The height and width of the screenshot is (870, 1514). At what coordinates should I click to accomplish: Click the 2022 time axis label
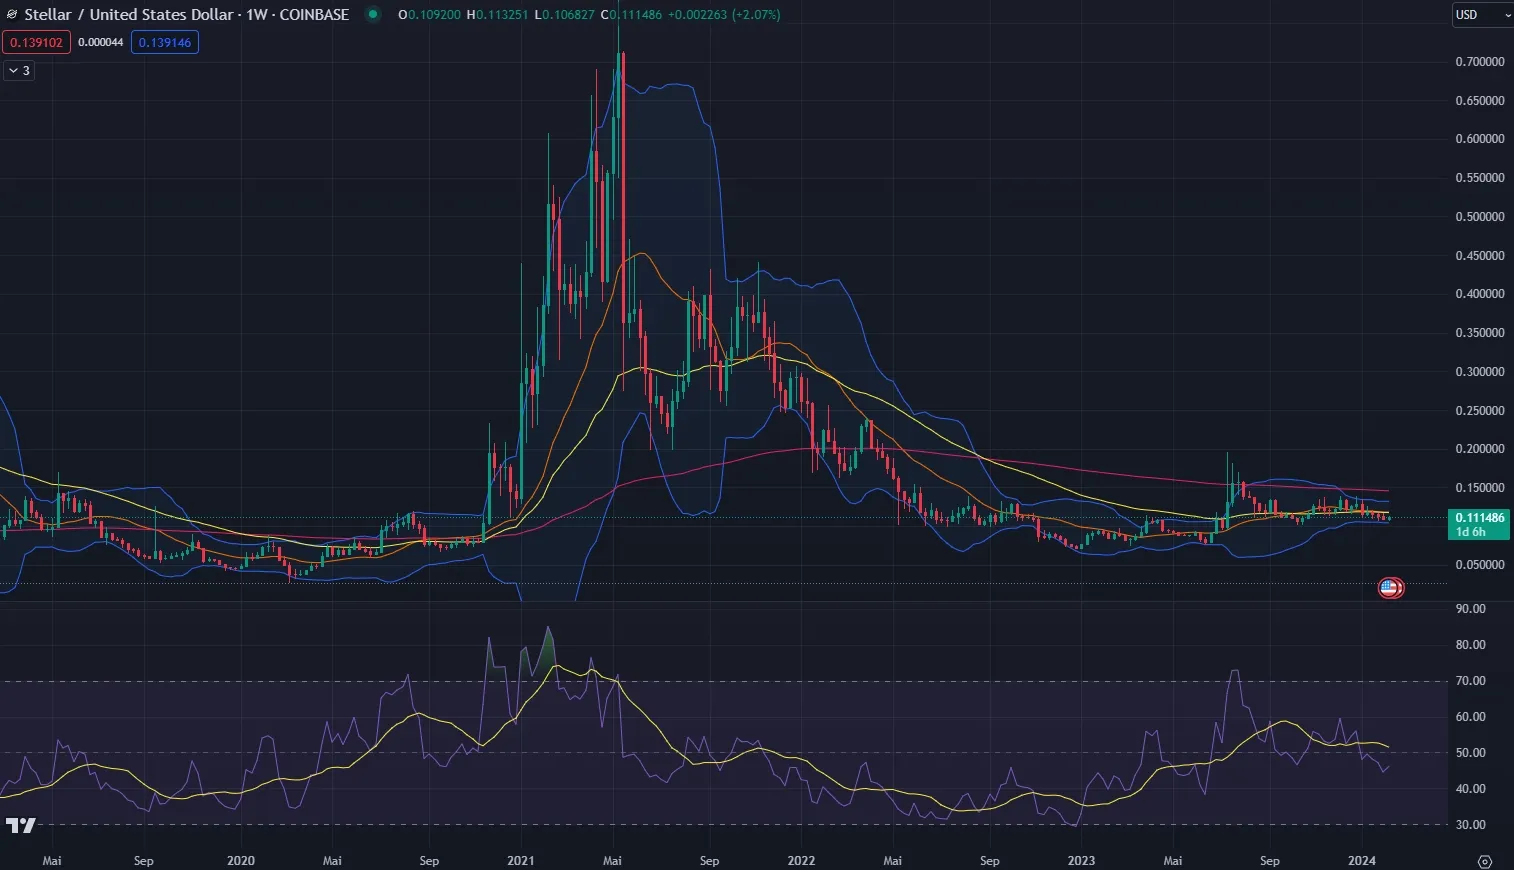pyautogui.click(x=801, y=861)
